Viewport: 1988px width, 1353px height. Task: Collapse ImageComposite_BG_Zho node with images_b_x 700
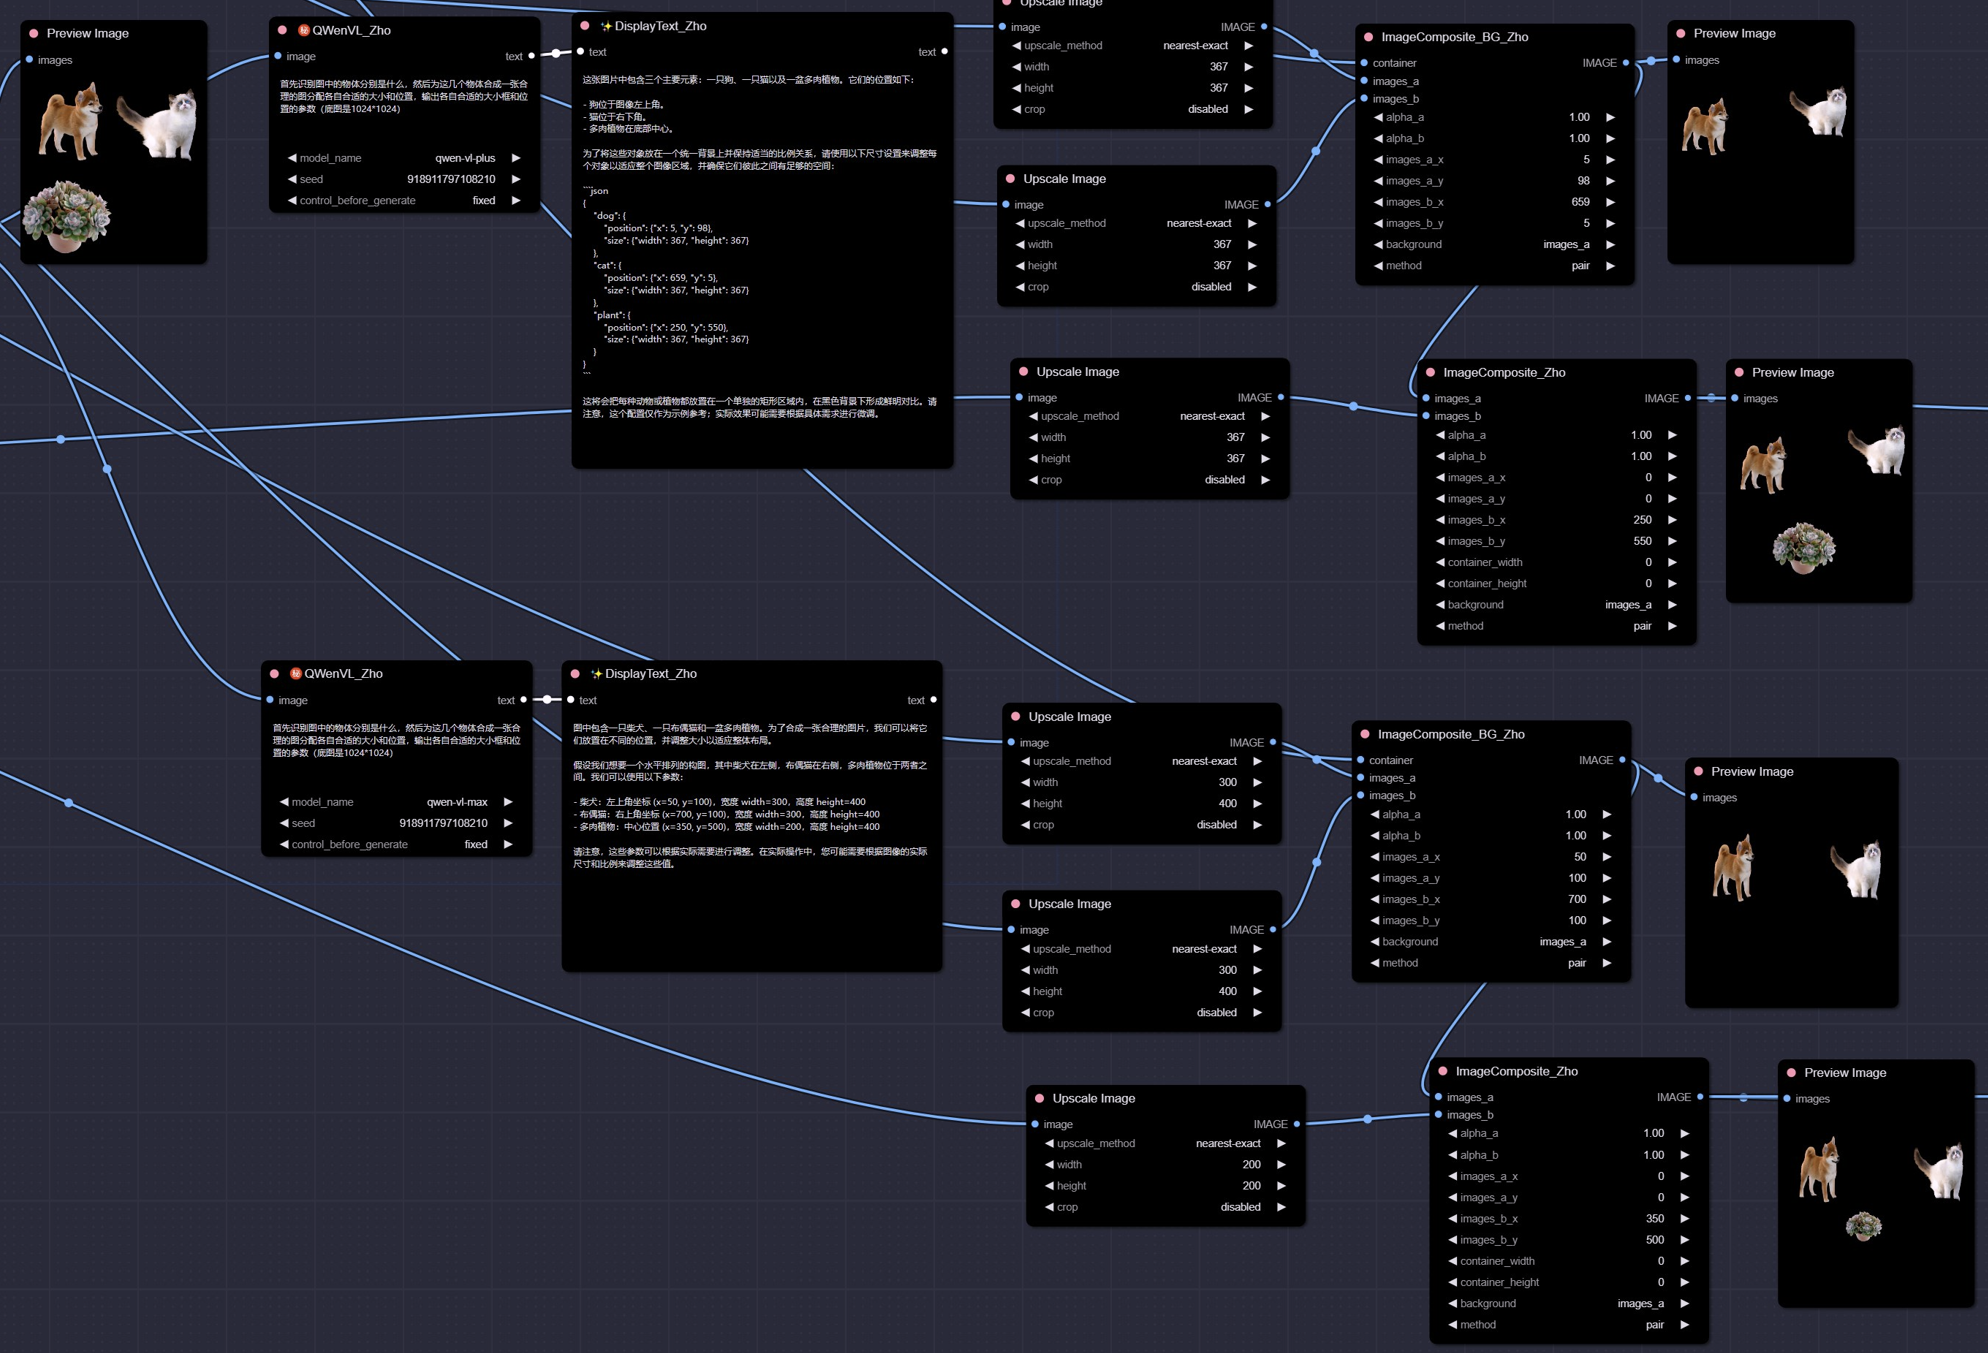[x=1365, y=734]
